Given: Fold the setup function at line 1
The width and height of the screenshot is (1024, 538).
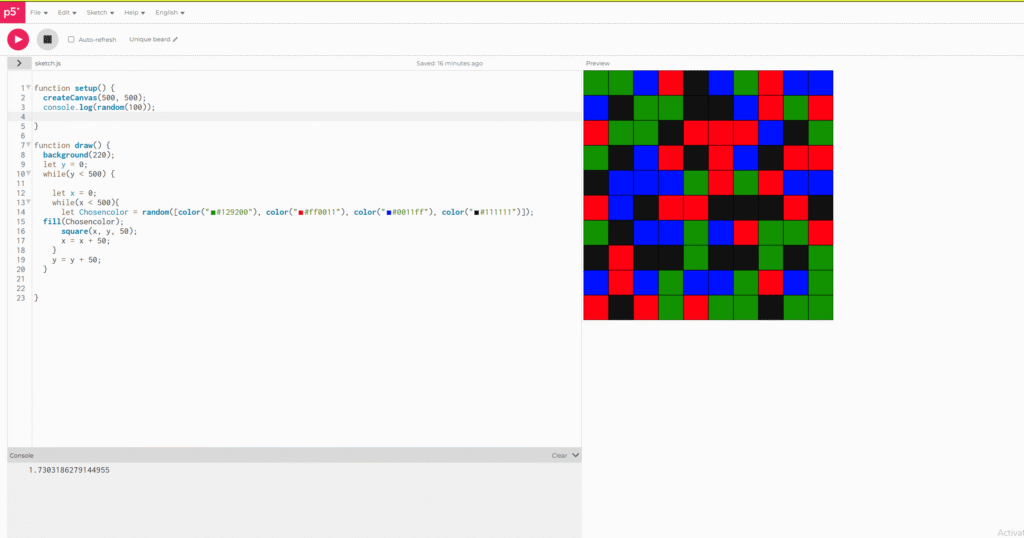Looking at the screenshot, I should pos(29,88).
